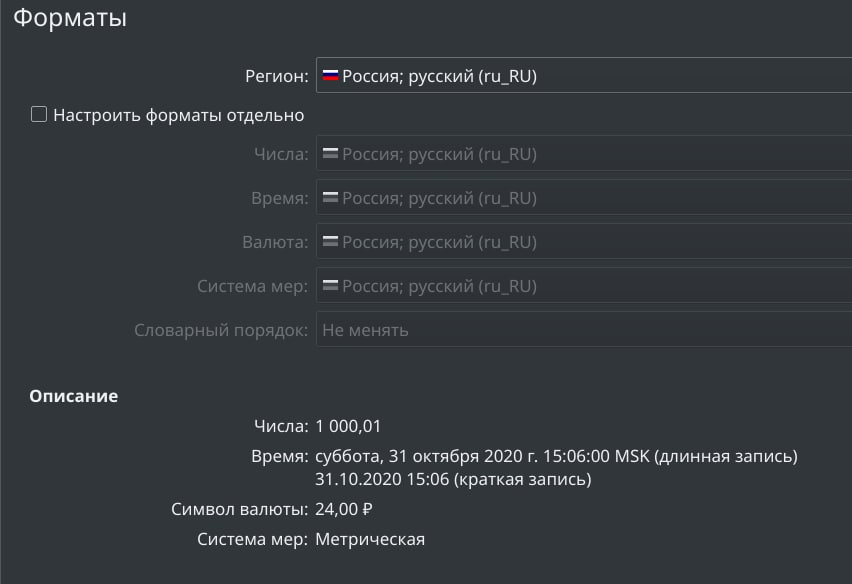Click the long time format sample line

(x=556, y=456)
